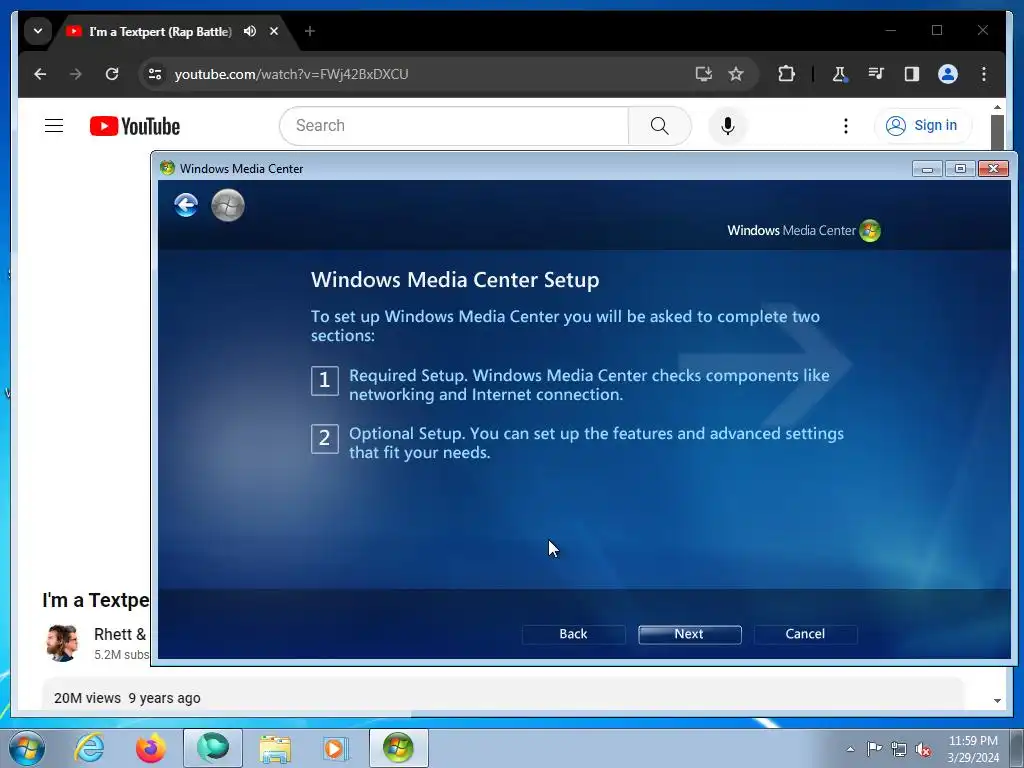
Task: Launch Internet Explorer from taskbar
Action: click(89, 748)
